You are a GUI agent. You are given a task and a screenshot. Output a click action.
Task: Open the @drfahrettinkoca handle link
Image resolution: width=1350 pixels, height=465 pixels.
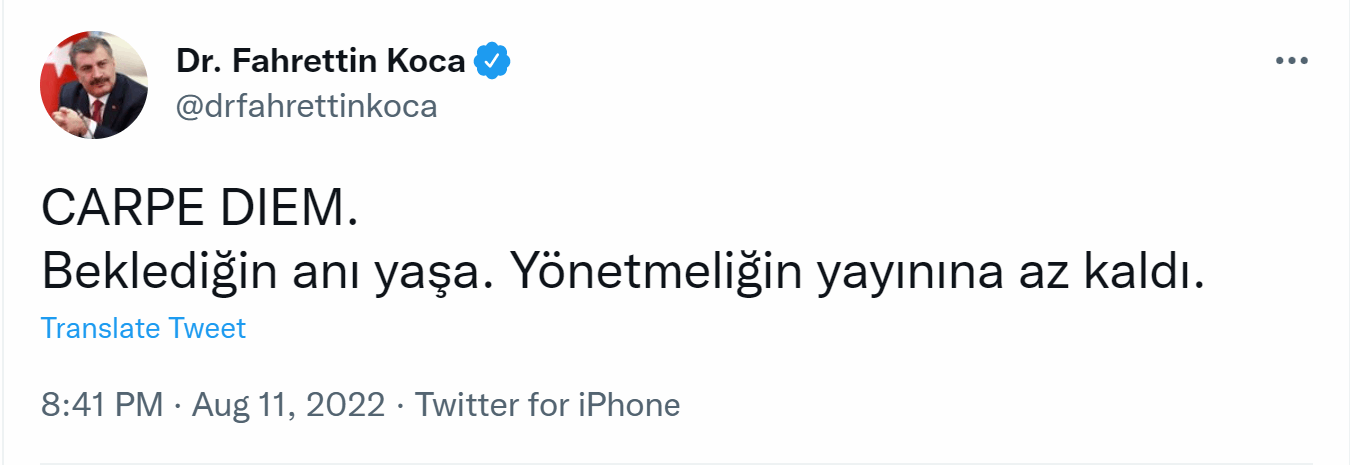307,106
